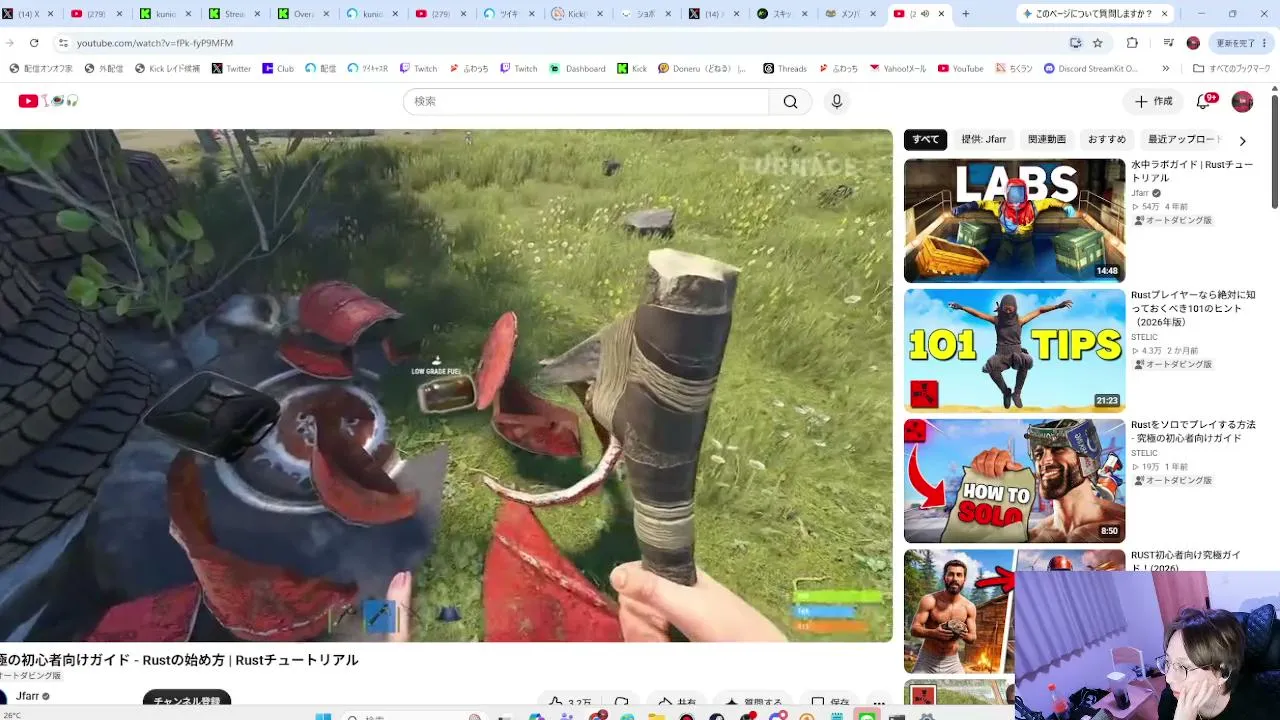1280x720 pixels.
Task: Open the Threads bookmark
Action: (x=785, y=69)
